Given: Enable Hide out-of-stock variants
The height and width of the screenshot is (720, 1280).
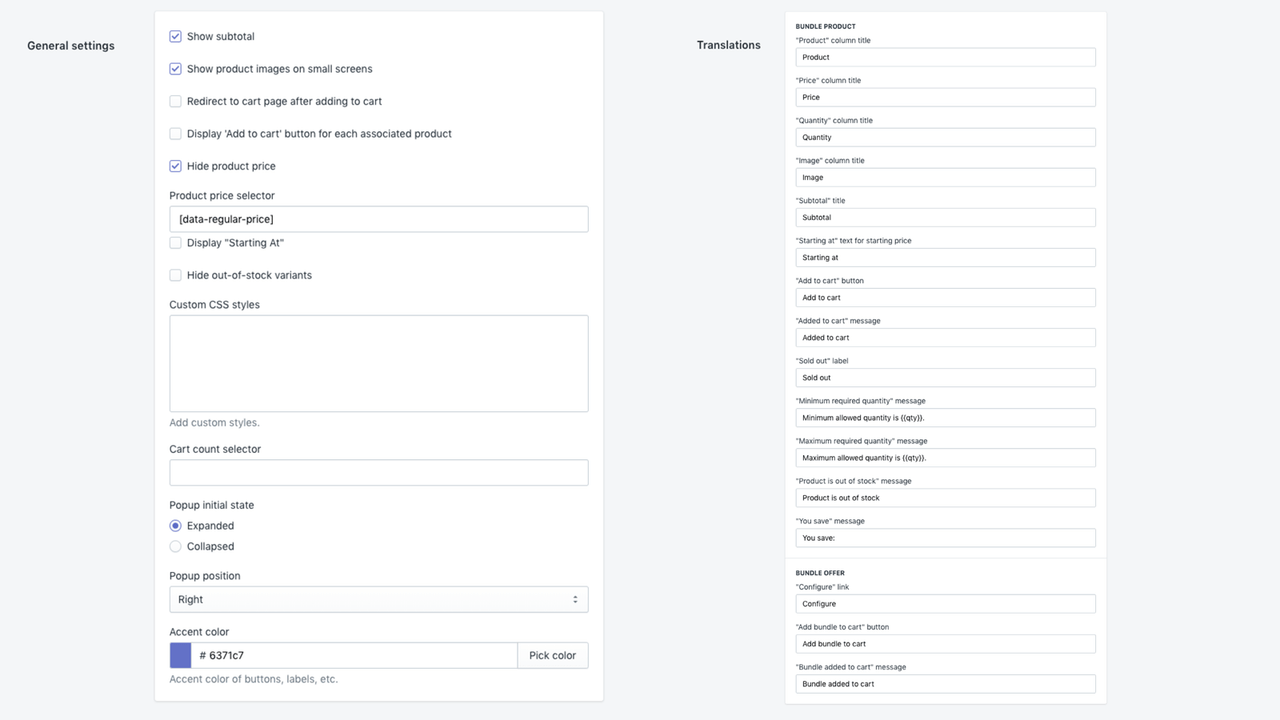Looking at the screenshot, I should (176, 275).
